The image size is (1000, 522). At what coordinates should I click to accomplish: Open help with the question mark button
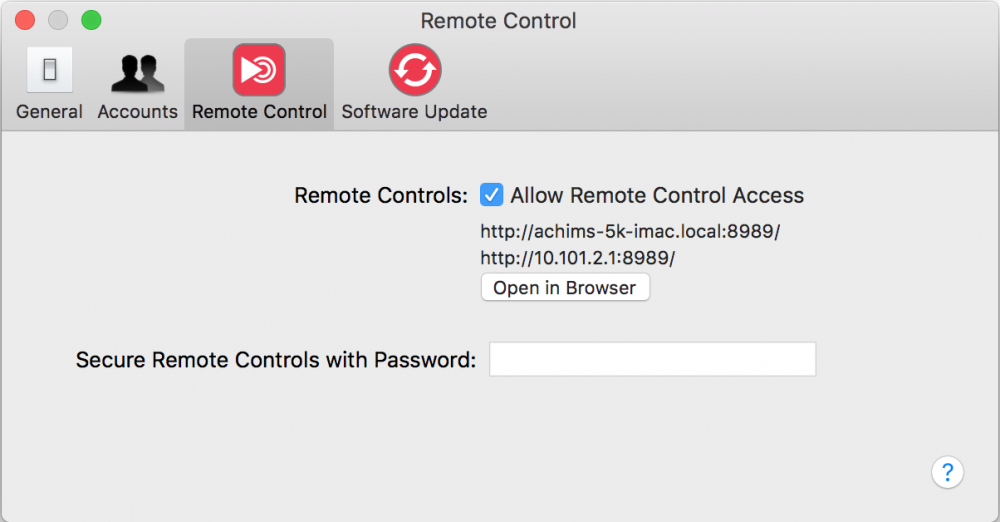tap(947, 472)
